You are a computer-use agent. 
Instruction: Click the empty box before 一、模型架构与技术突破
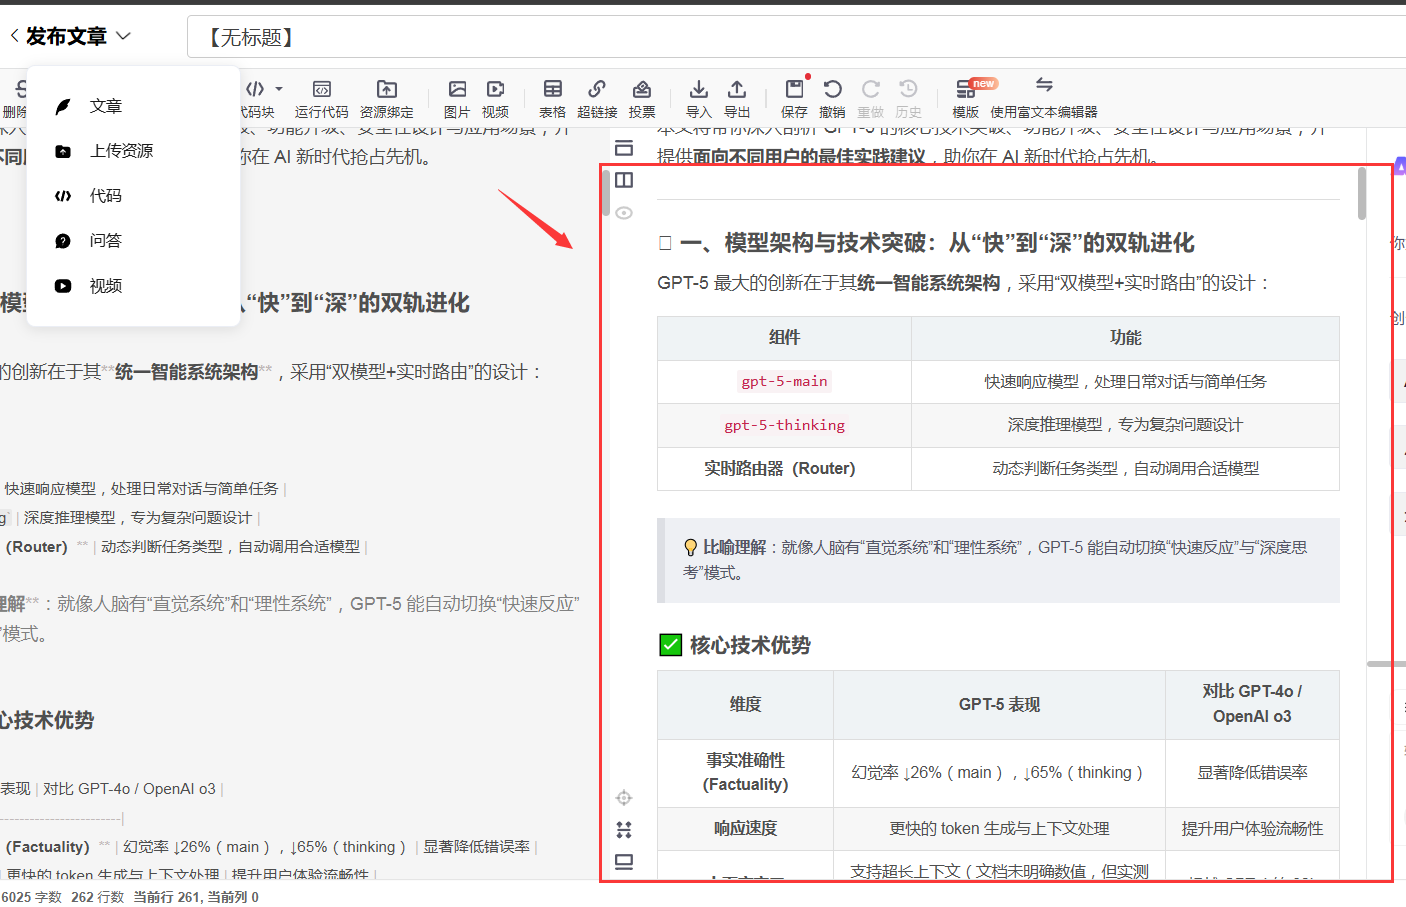[x=665, y=243]
